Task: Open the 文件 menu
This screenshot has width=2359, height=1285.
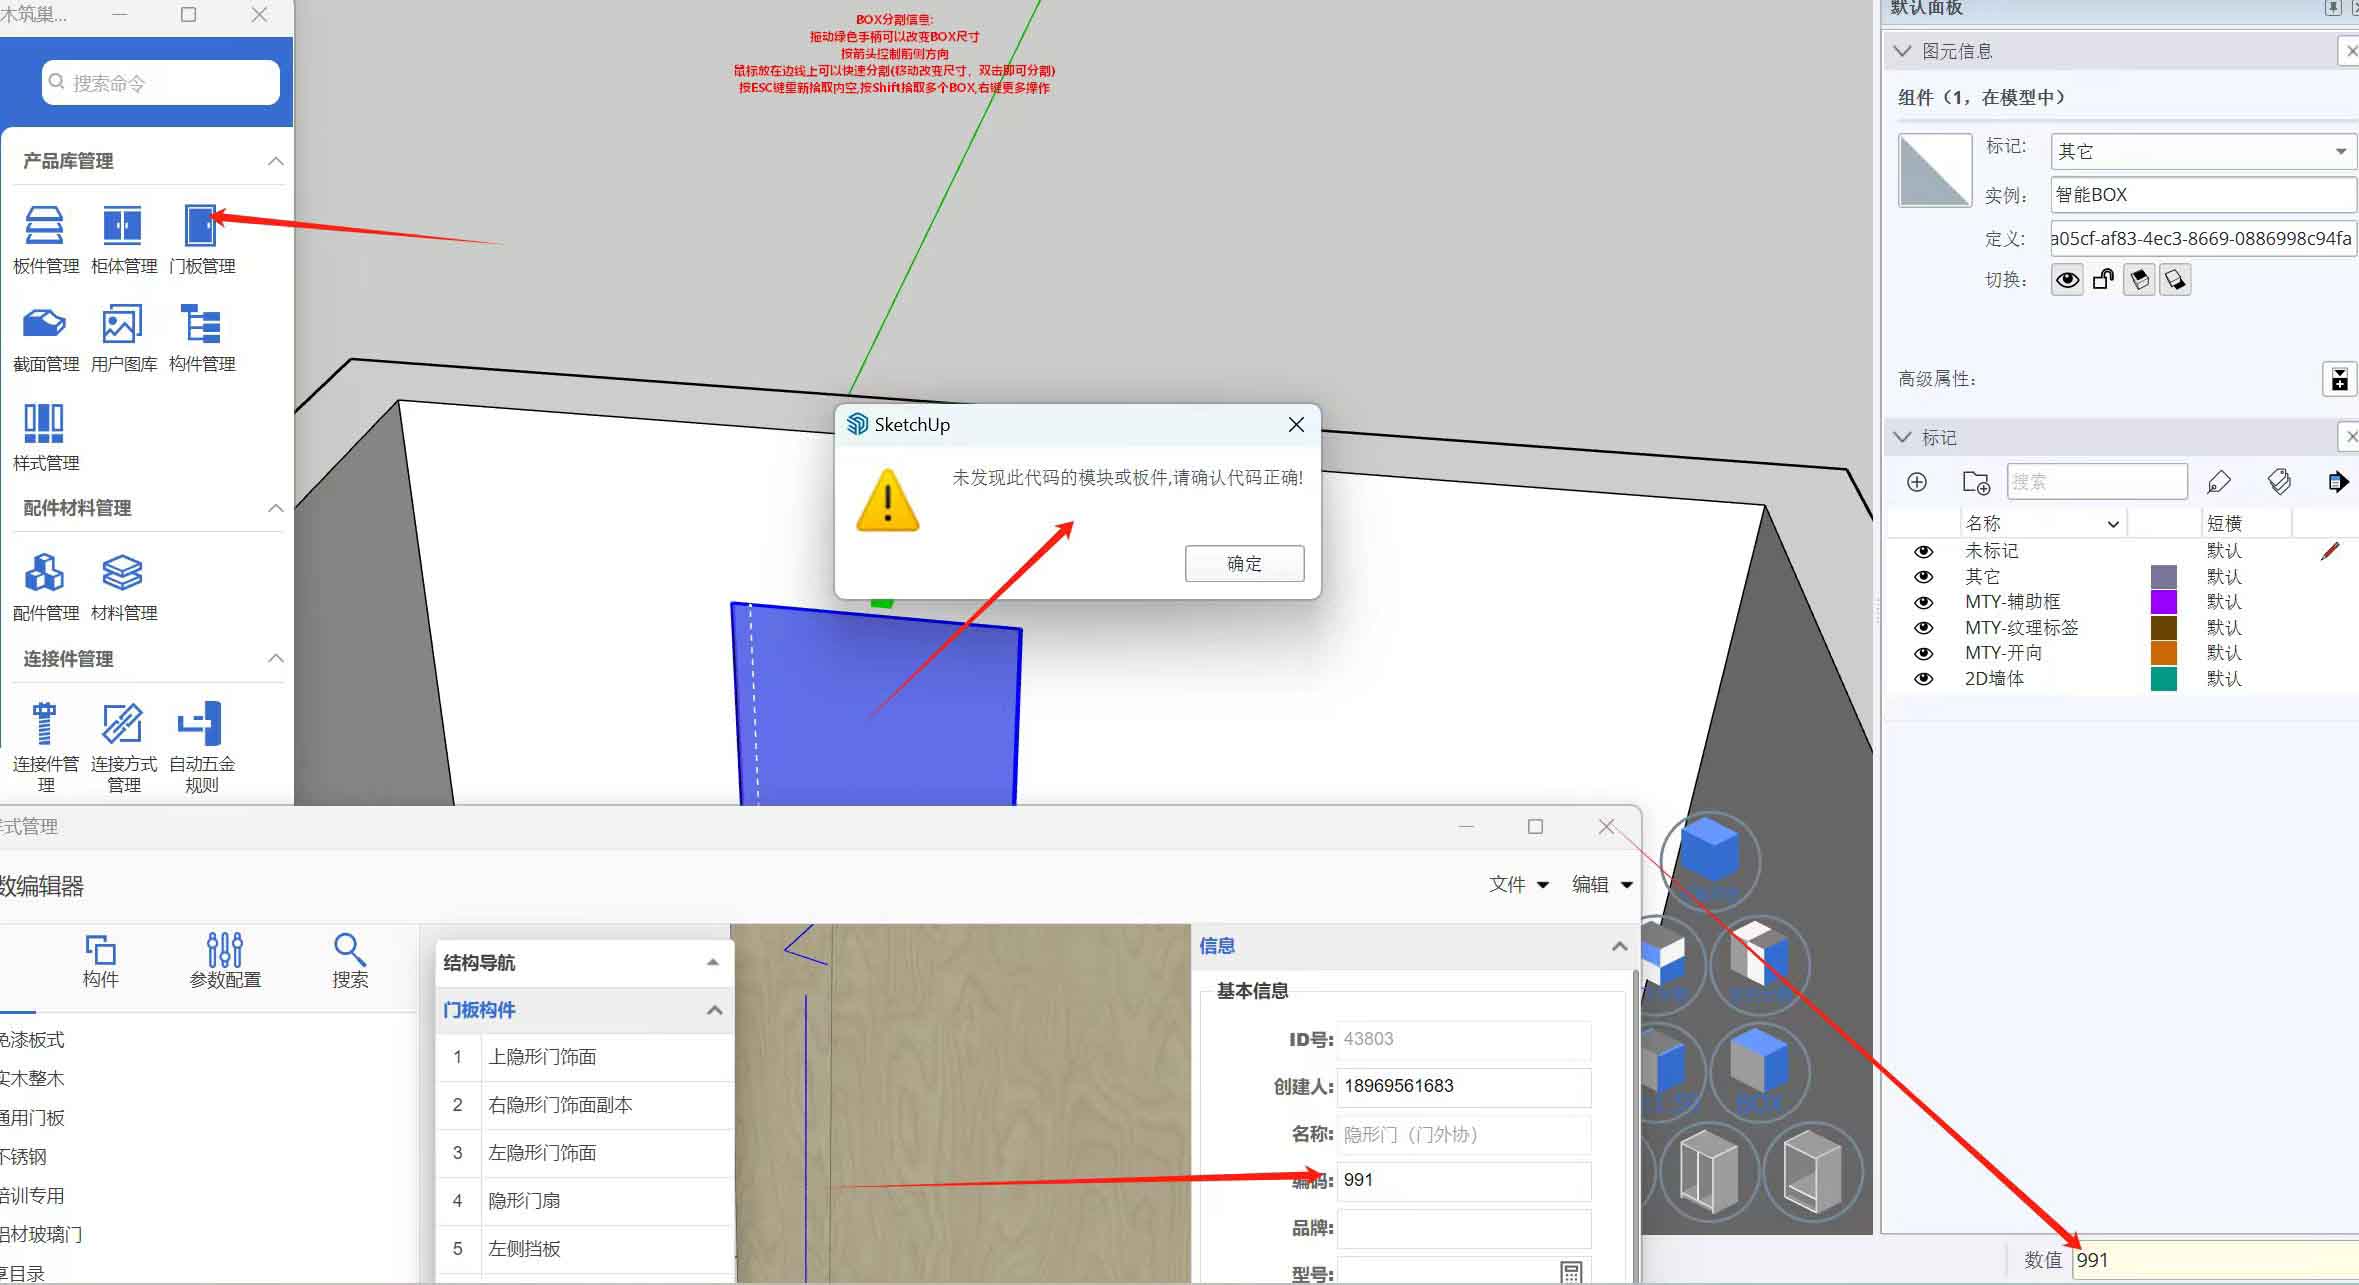Action: [x=1516, y=884]
